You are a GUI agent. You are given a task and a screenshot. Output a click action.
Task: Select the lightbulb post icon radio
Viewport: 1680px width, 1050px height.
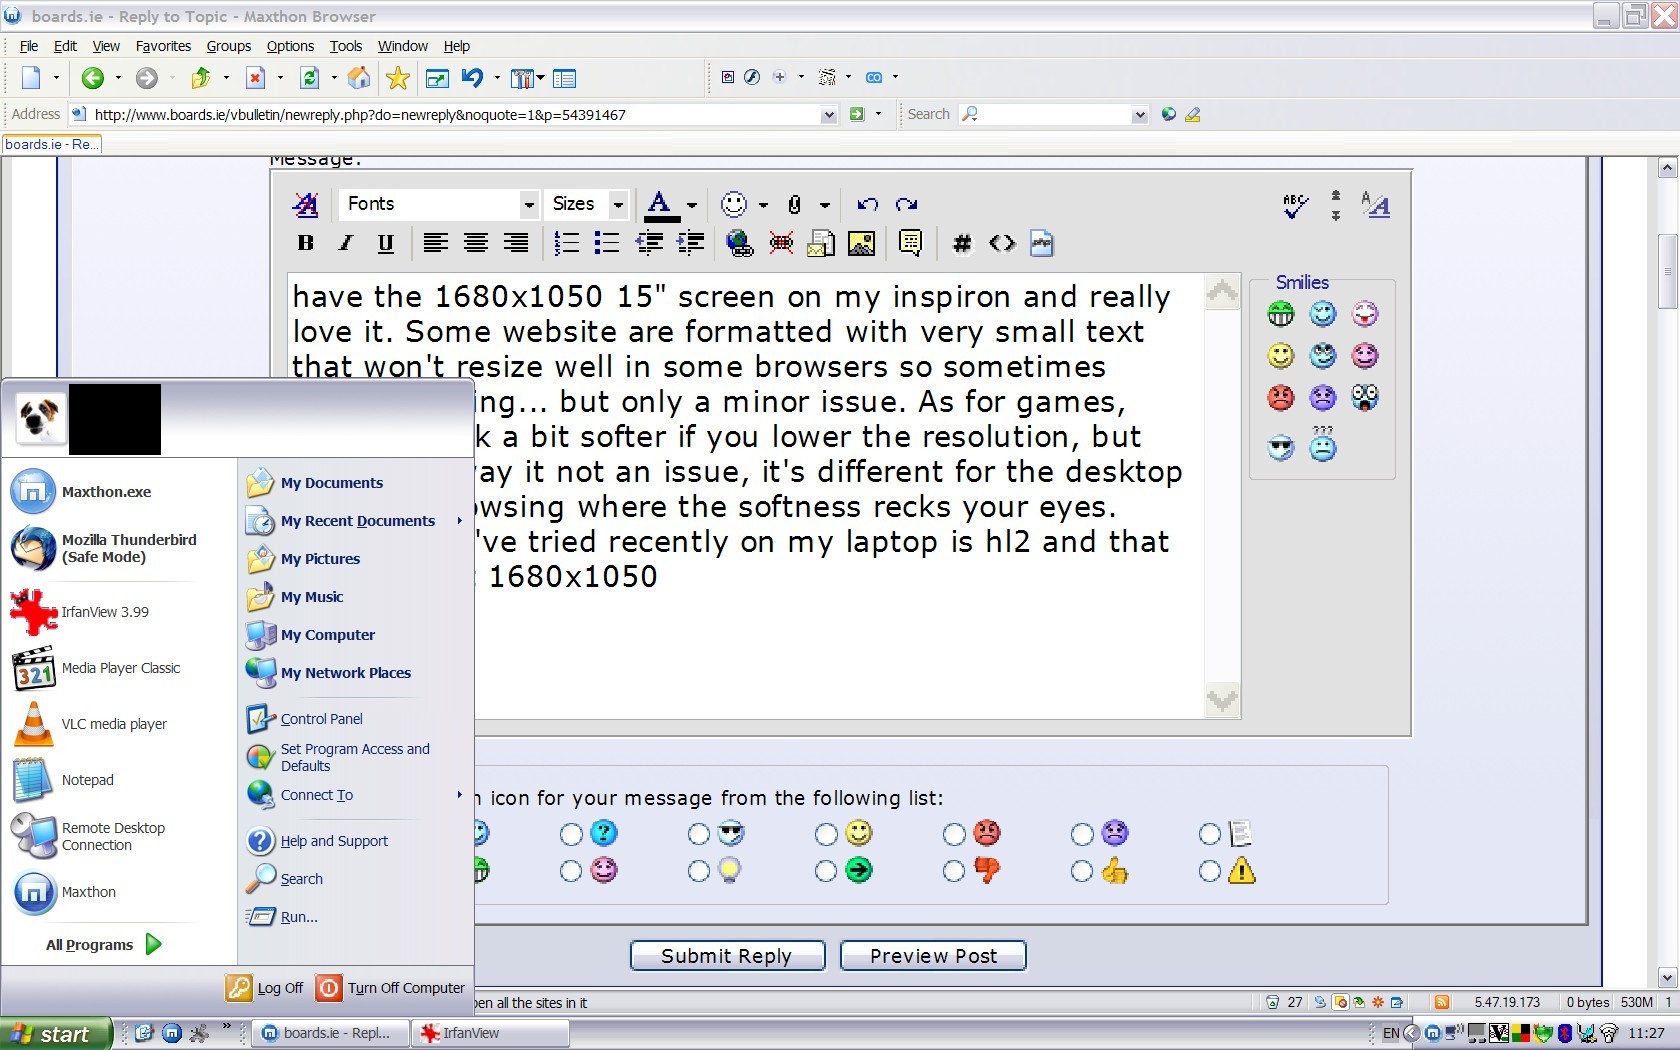(x=699, y=871)
